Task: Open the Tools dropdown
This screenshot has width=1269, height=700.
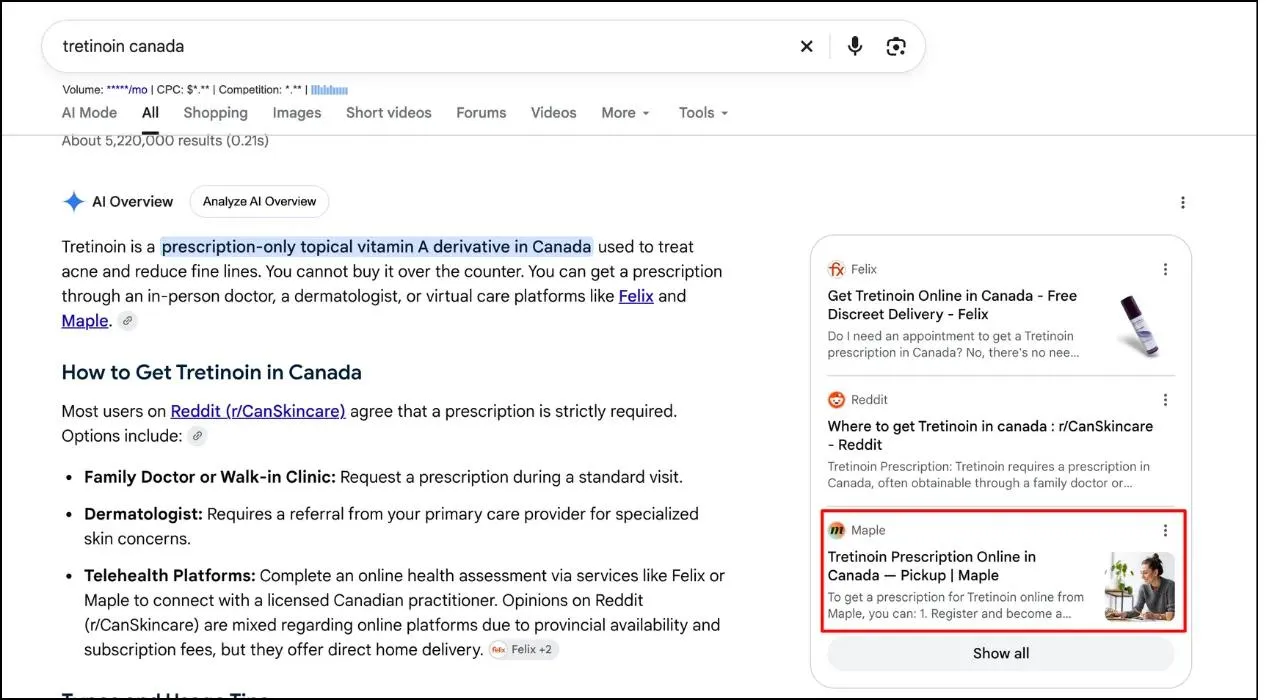Action: [x=703, y=113]
